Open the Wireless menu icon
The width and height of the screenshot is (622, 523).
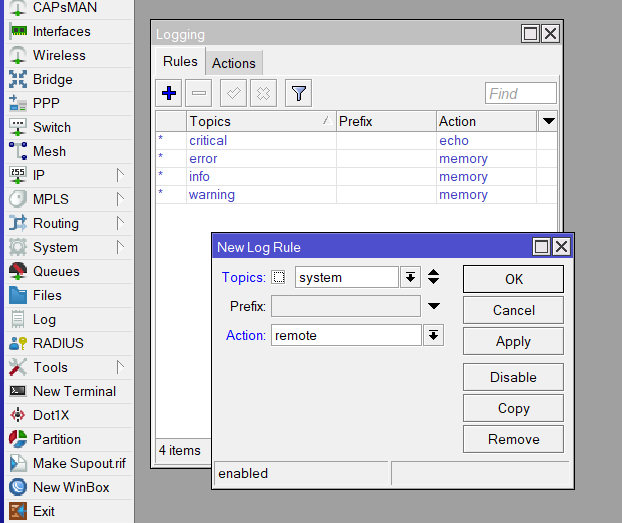(x=18, y=55)
